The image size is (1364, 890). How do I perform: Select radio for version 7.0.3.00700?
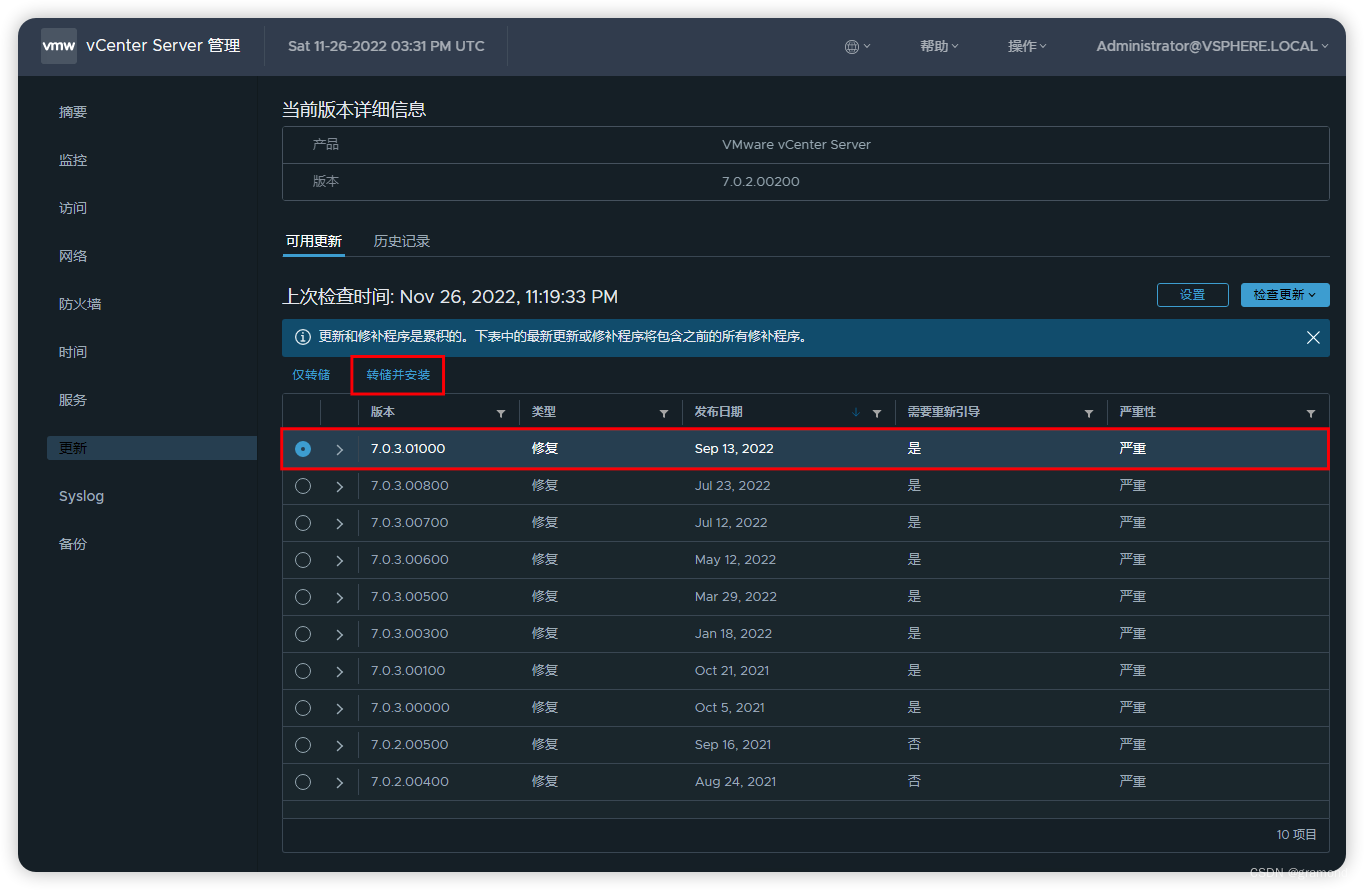point(303,523)
